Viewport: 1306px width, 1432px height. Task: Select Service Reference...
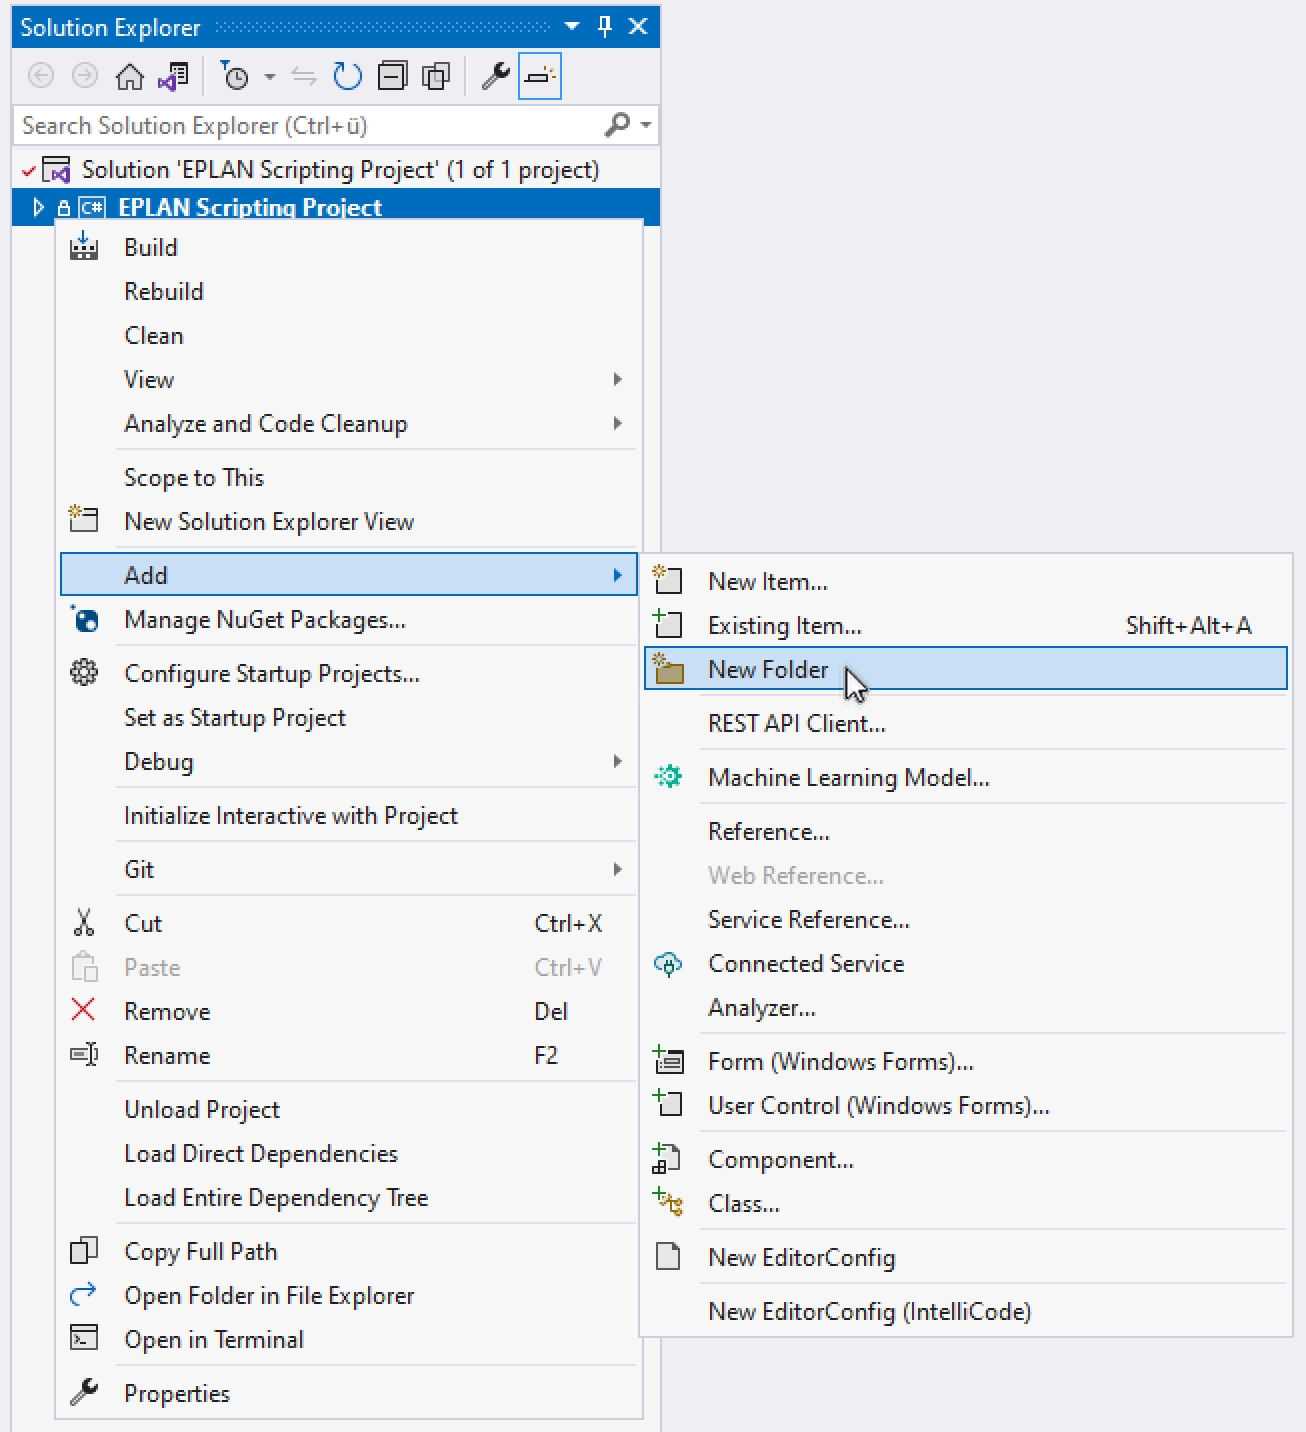tap(966, 919)
